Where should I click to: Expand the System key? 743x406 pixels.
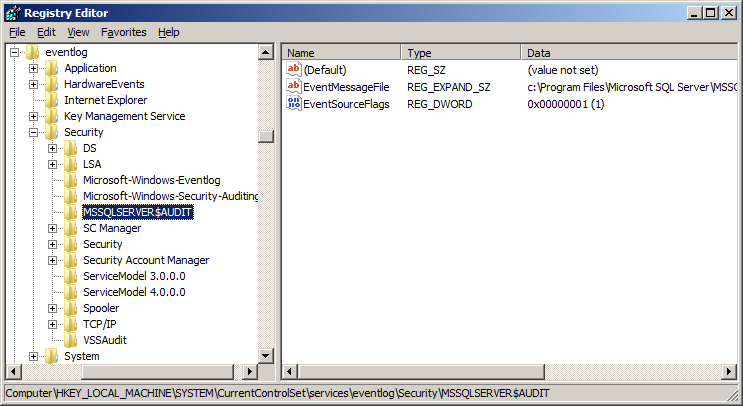(34, 356)
